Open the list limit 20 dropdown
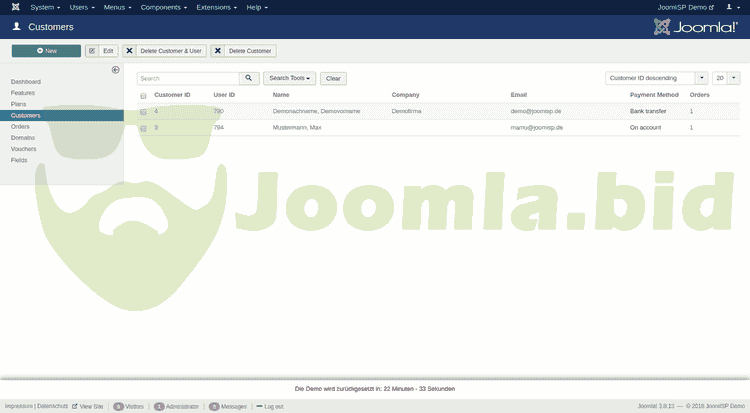The image size is (750, 413). [726, 78]
